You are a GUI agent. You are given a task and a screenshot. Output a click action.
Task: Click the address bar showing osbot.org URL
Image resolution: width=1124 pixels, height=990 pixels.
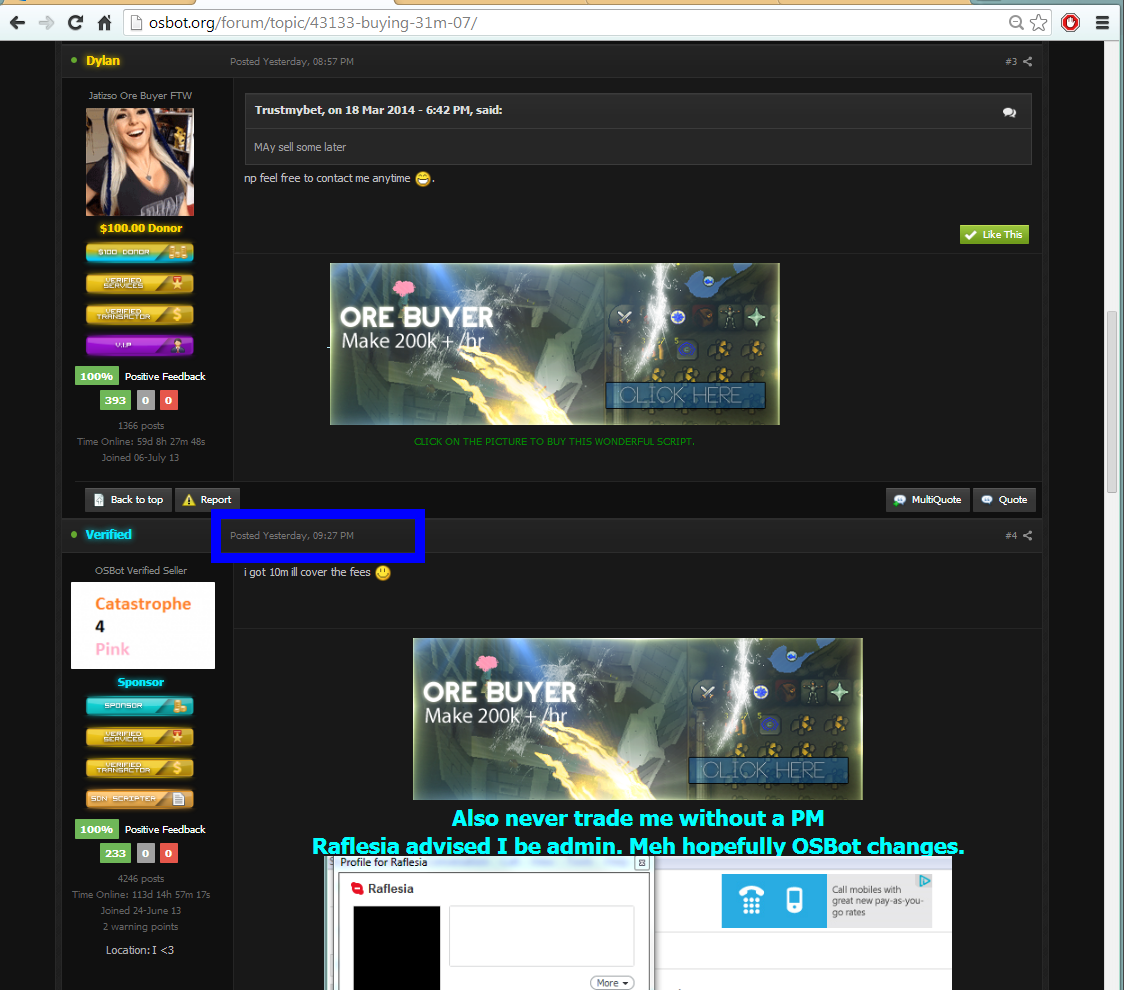point(566,23)
